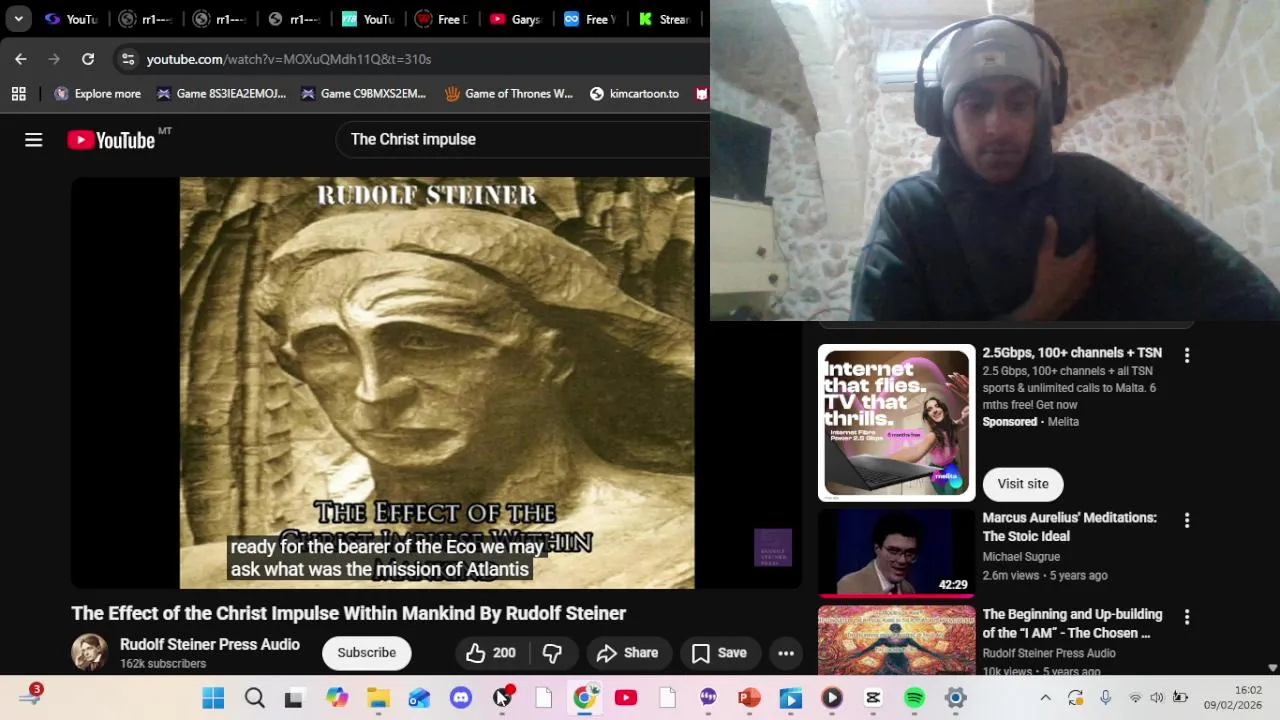Switch to the 'Free D' tab

(440, 19)
